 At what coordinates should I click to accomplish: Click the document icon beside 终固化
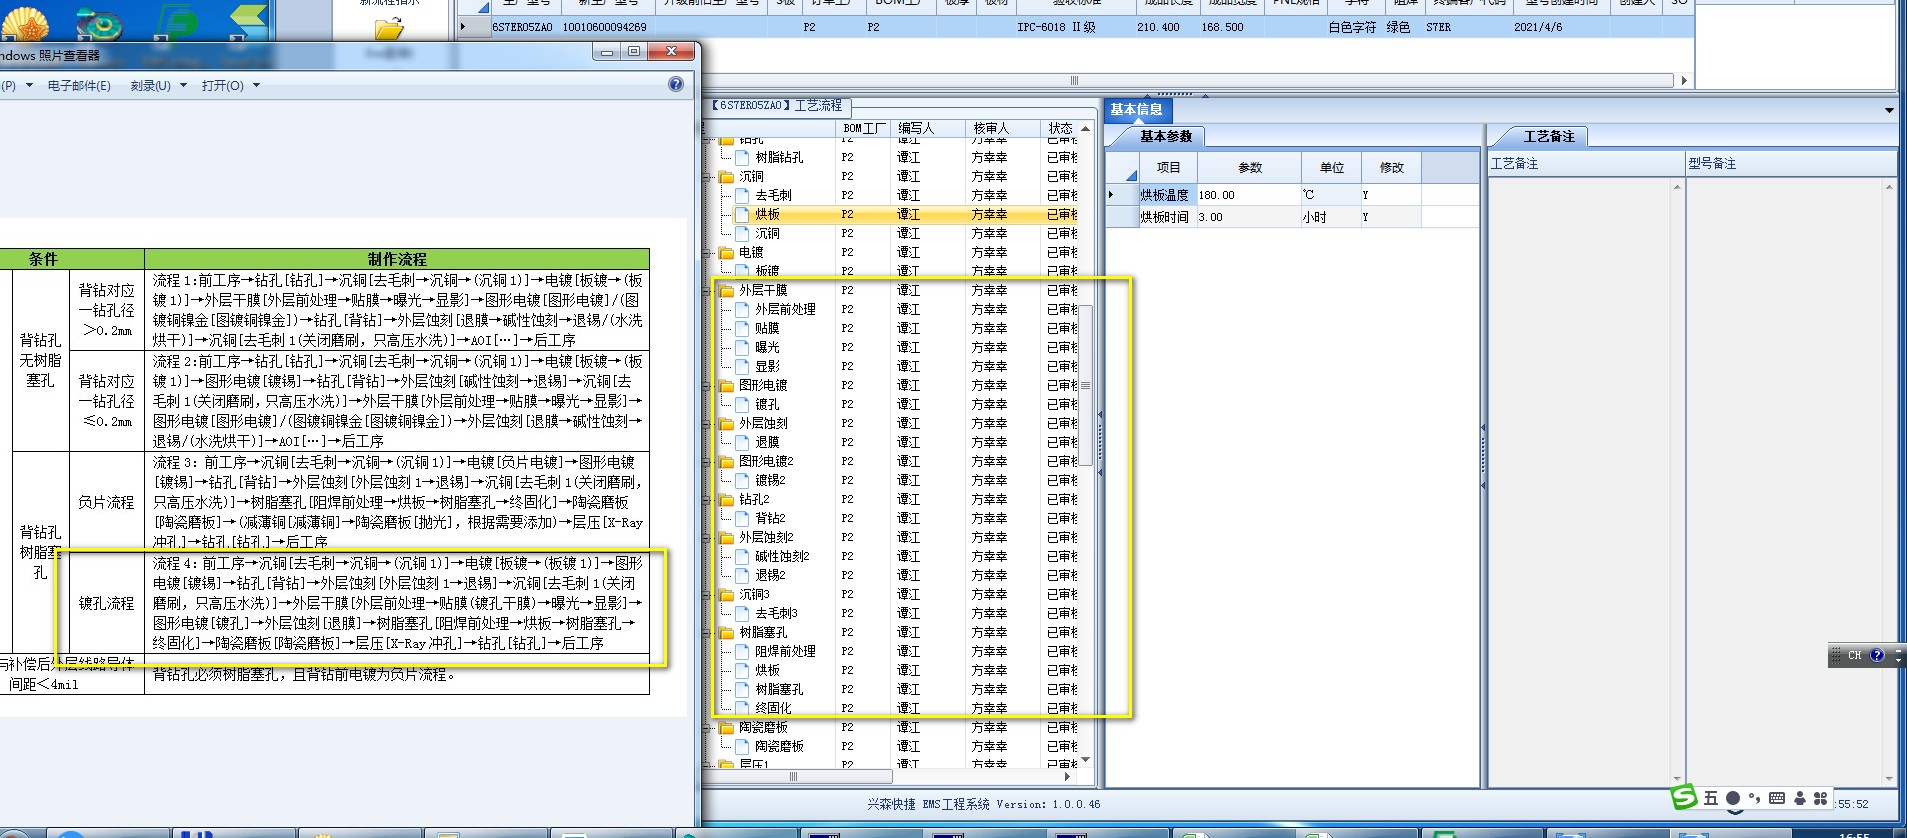click(742, 708)
